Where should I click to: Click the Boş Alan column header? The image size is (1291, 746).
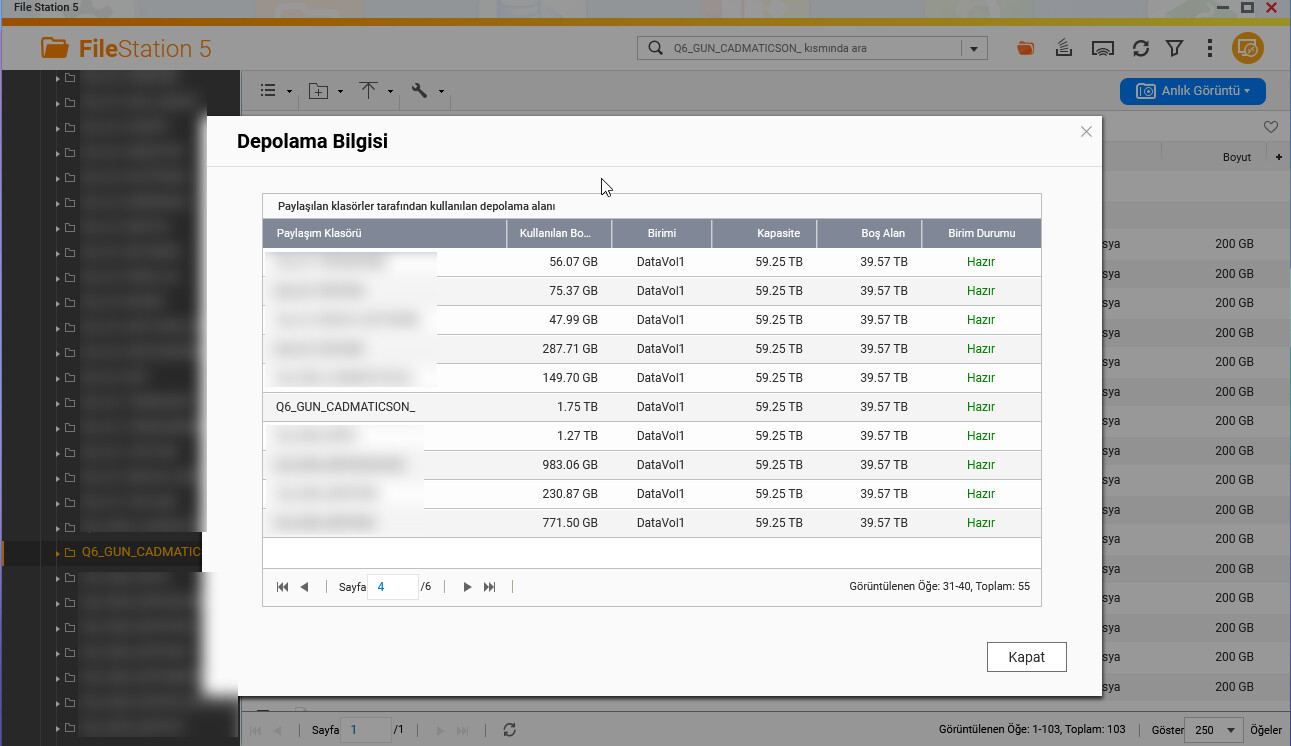869,233
